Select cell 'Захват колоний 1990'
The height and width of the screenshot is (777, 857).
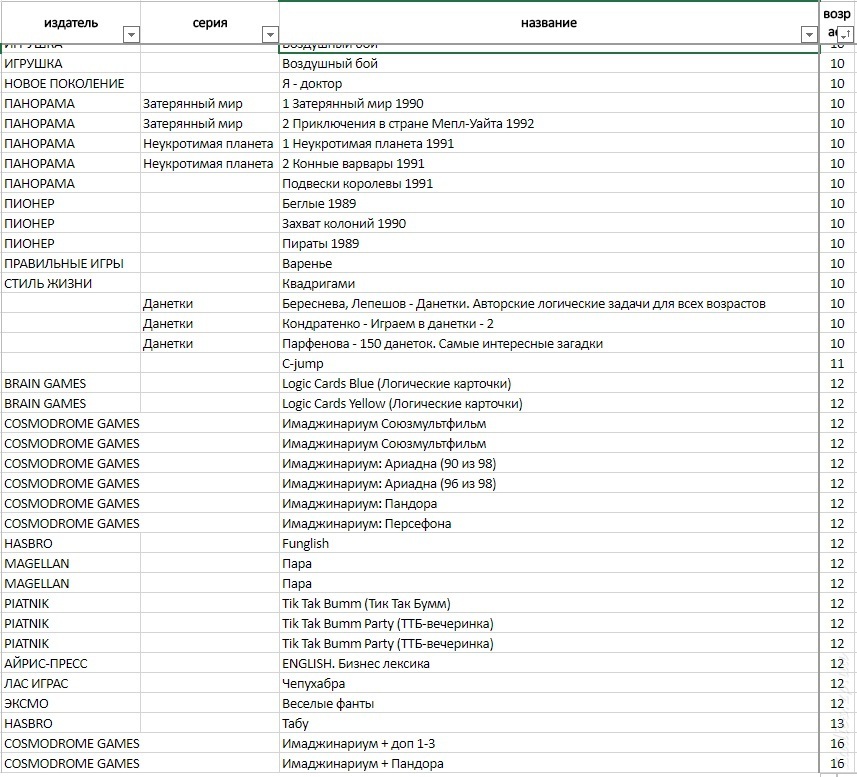(x=549, y=223)
